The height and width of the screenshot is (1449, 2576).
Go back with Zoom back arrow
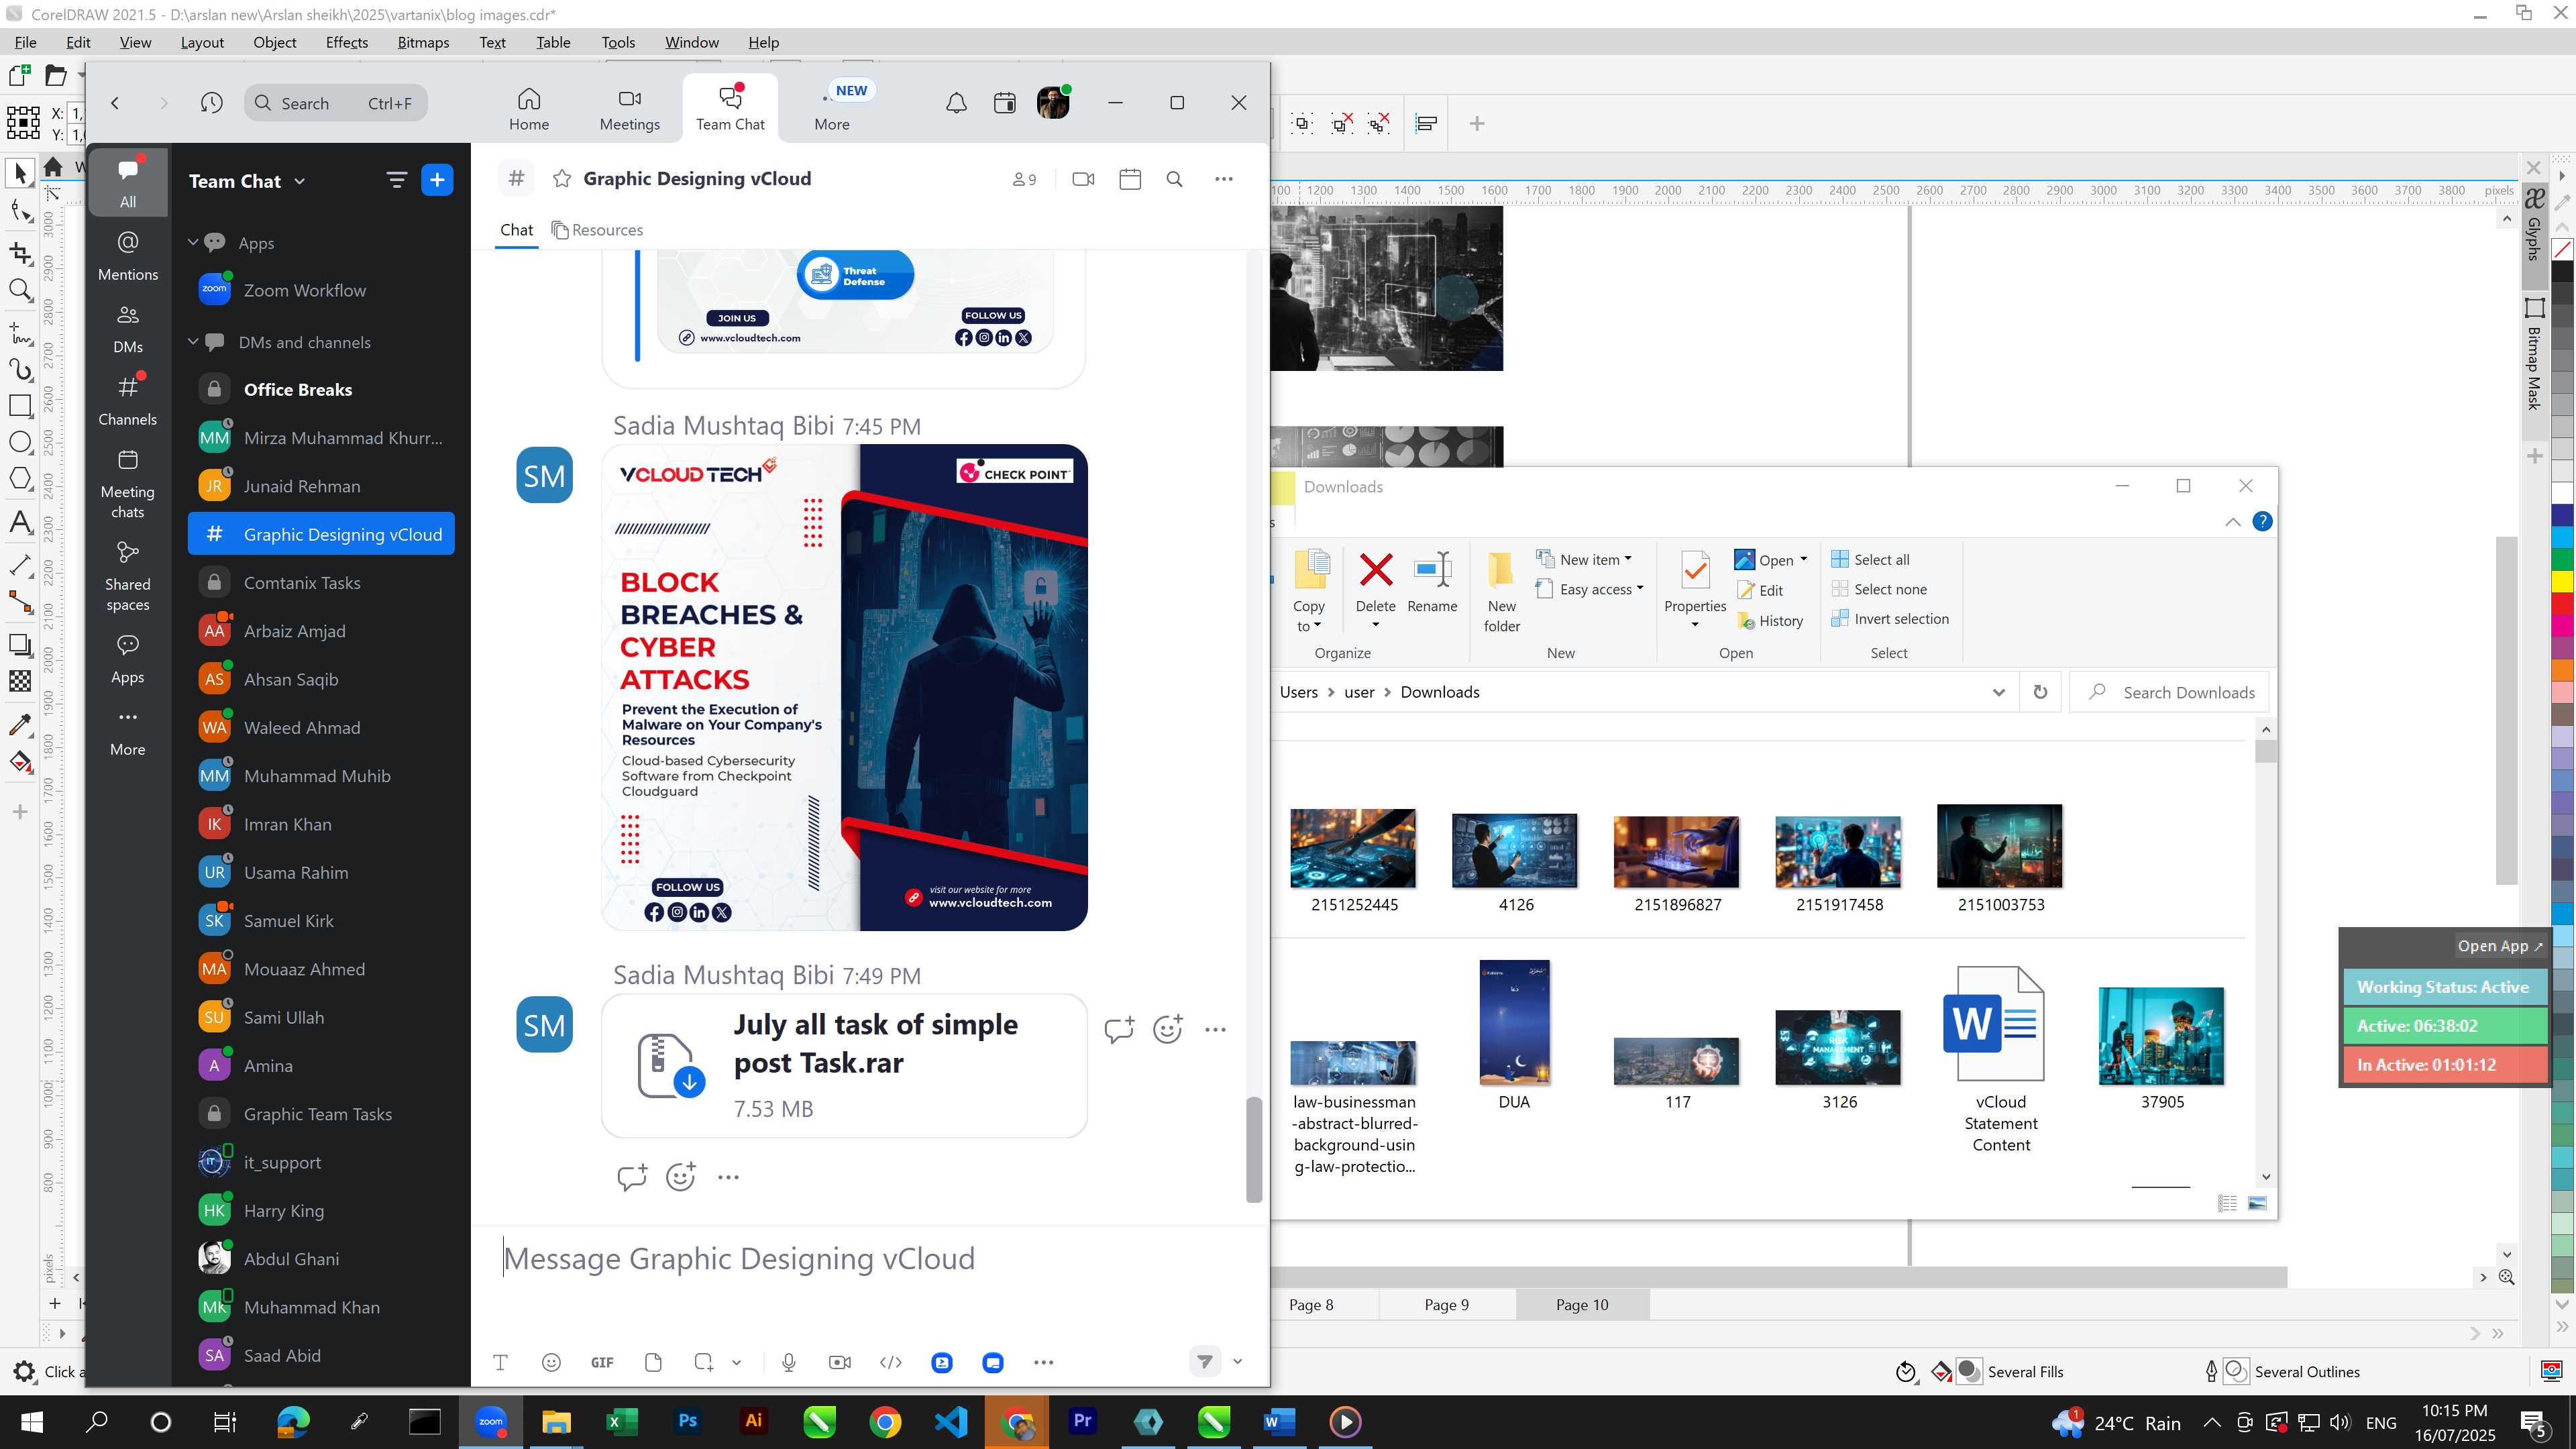115,103
